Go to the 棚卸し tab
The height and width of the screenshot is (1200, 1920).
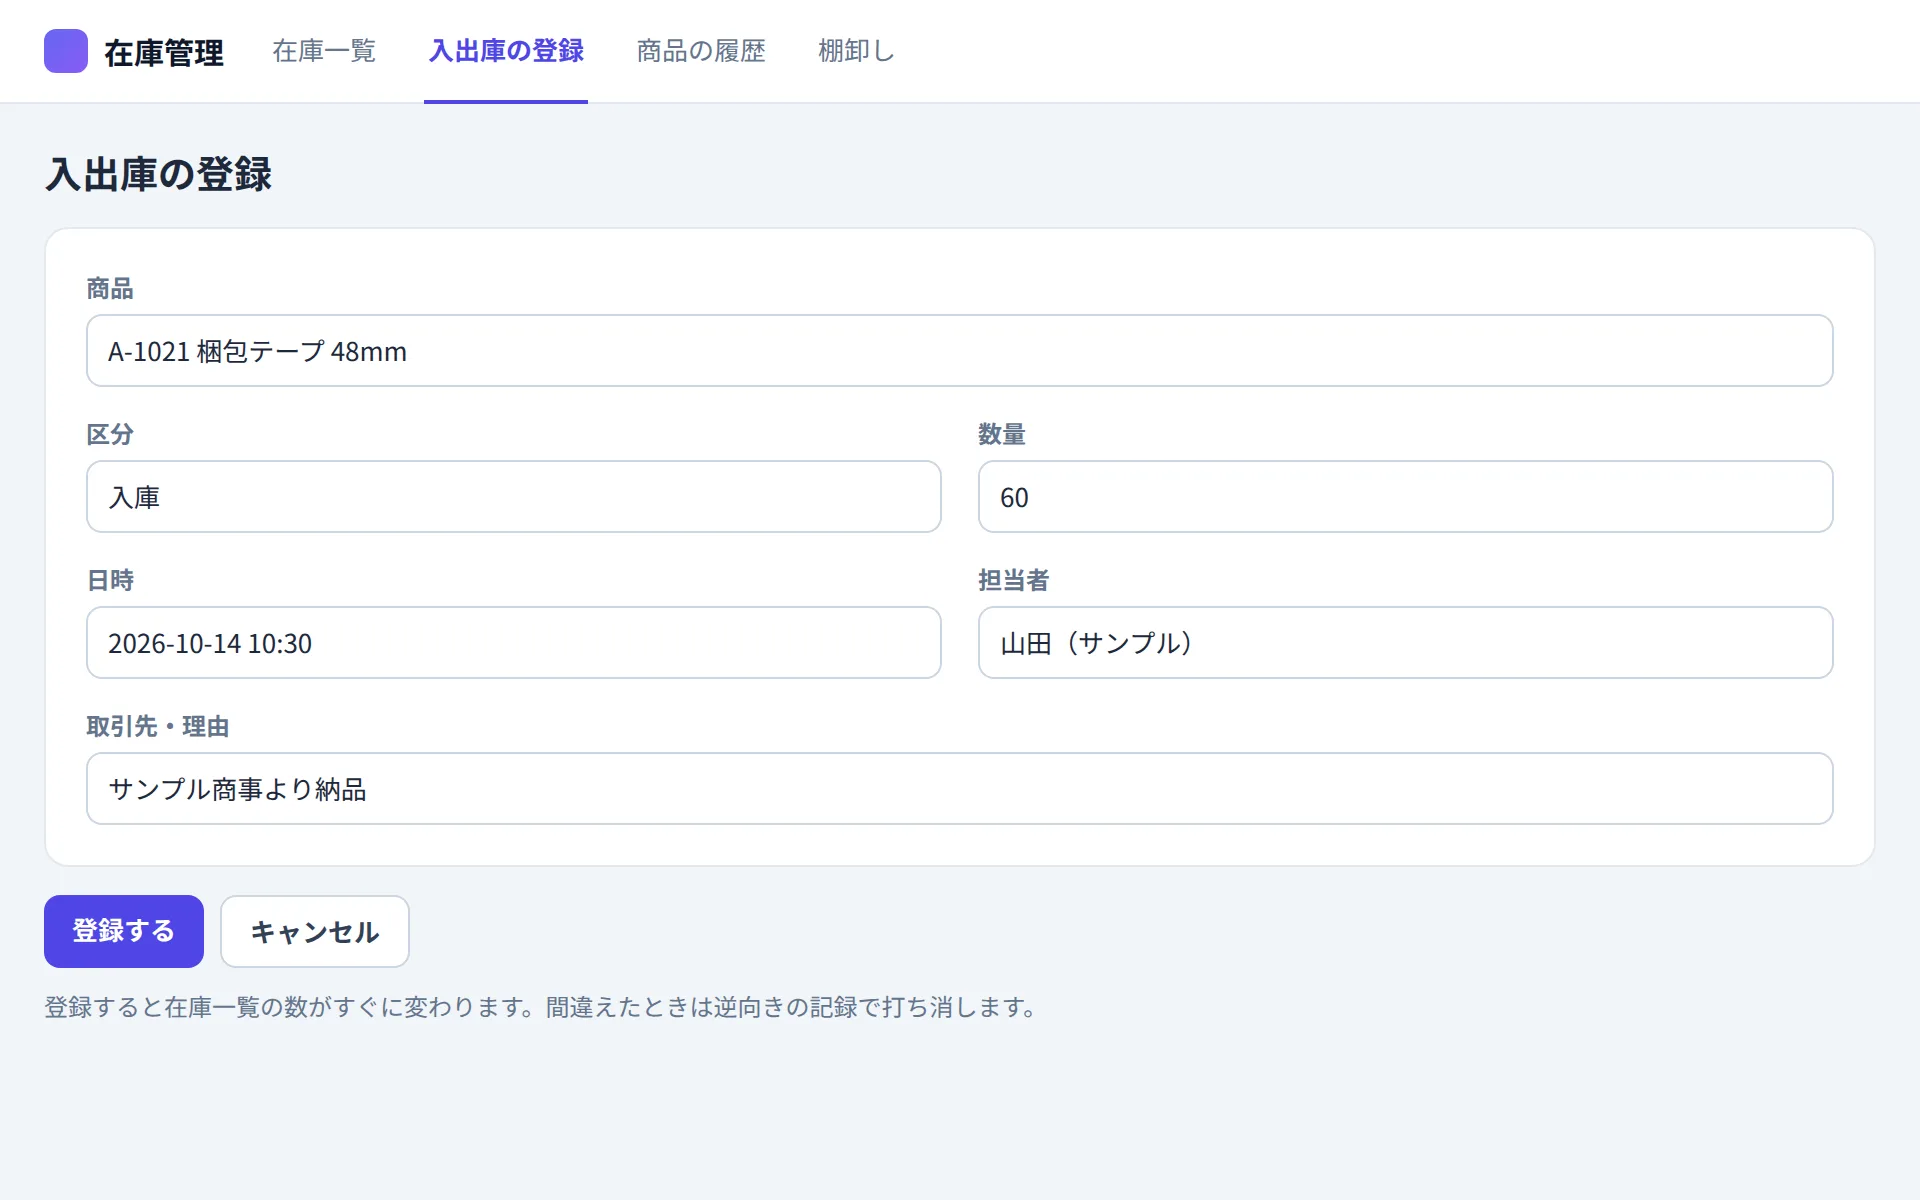[856, 51]
